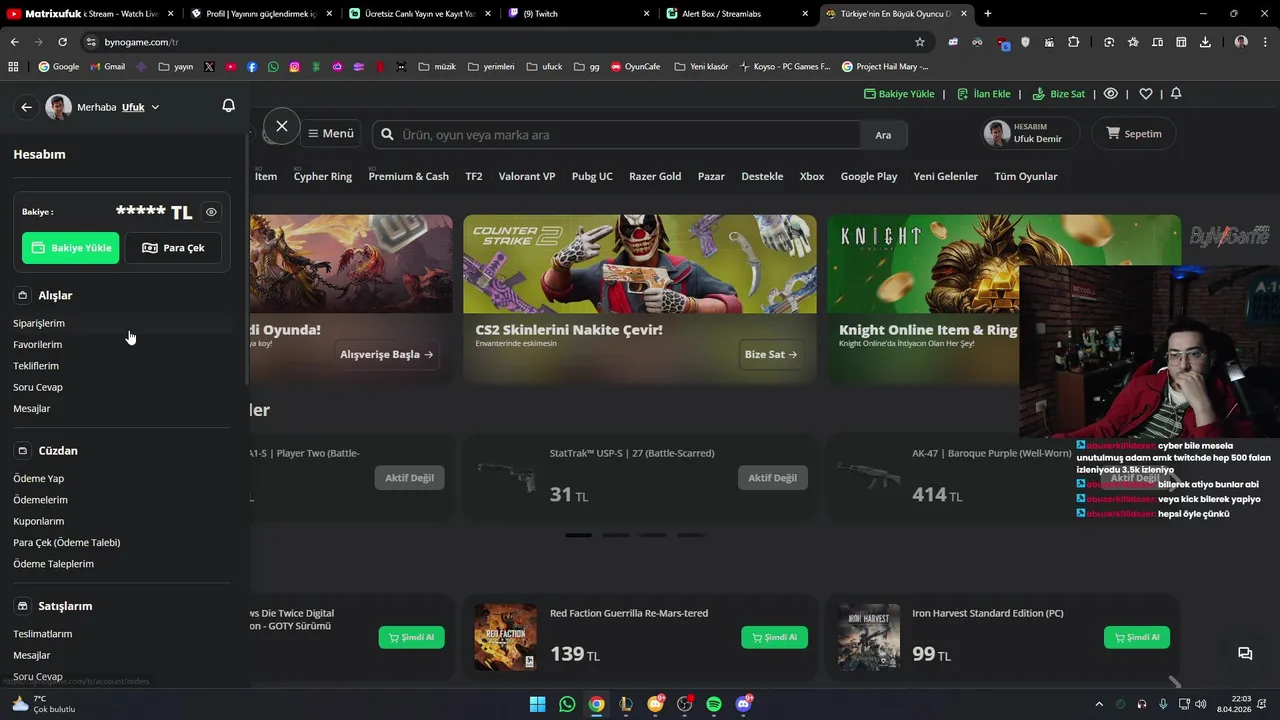Screen dimensions: 1280x720
Task: Reveal the hidden balance with the eye icon
Action: click(211, 212)
